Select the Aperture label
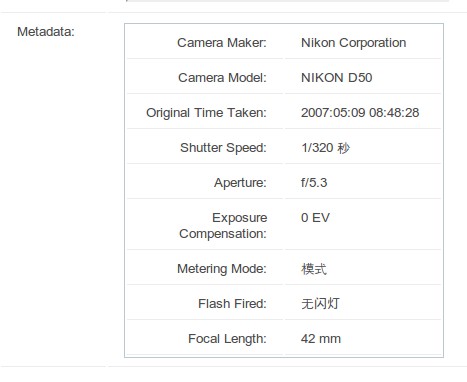Screen dimensions: 467x382 coord(240,183)
